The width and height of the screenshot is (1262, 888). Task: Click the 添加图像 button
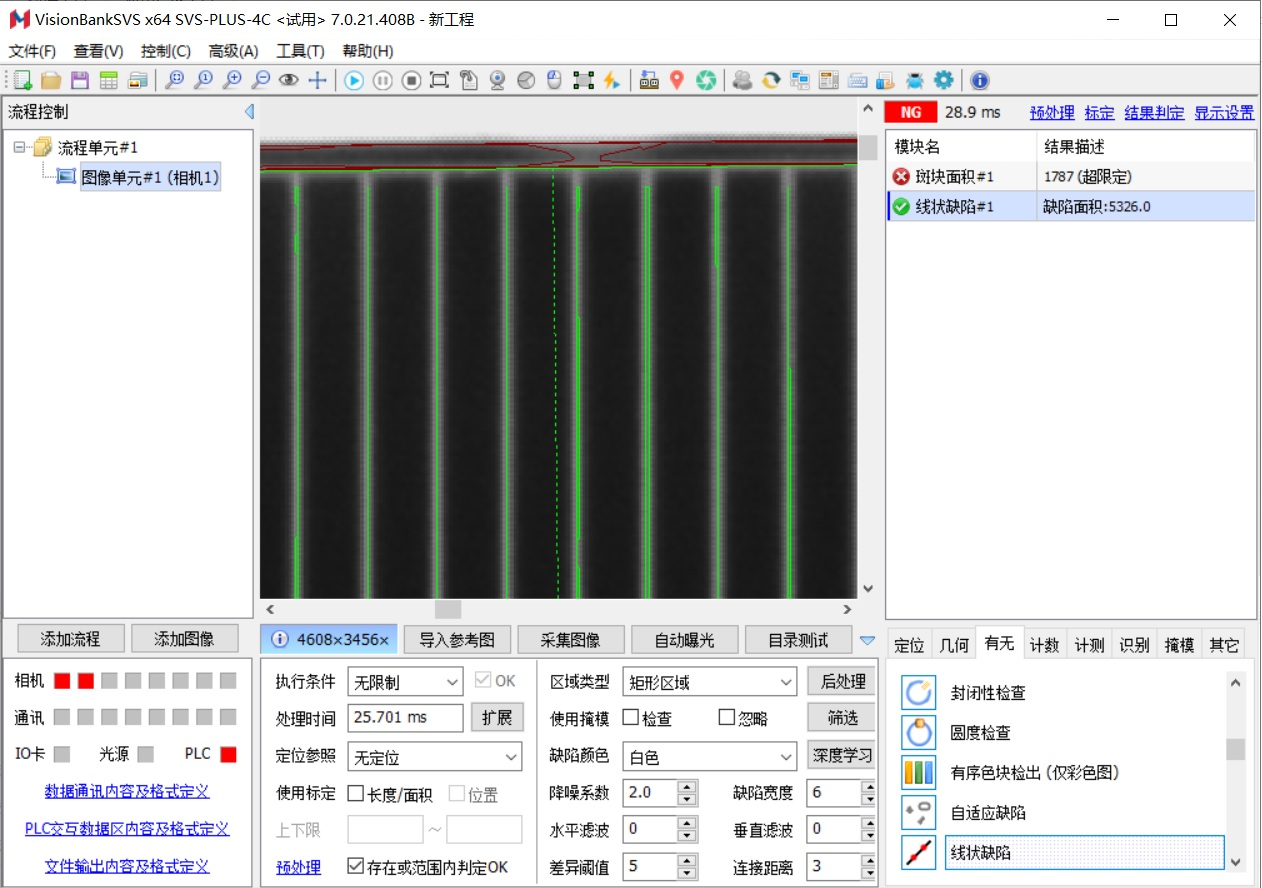[x=183, y=639]
